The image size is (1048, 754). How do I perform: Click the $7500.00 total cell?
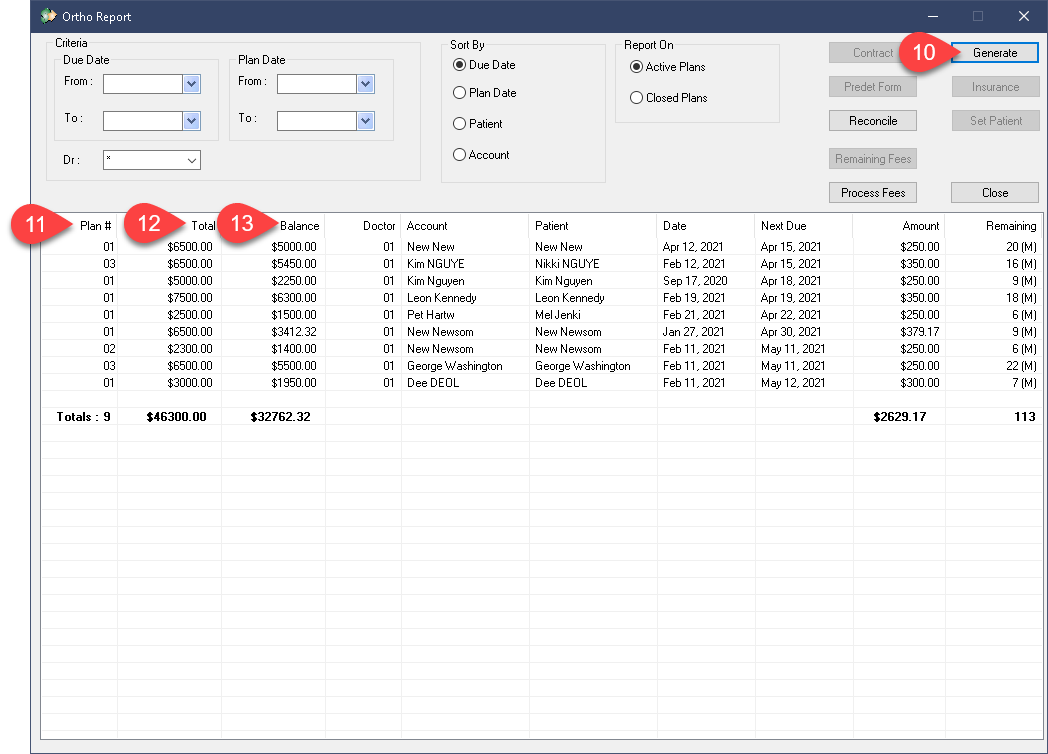190,297
